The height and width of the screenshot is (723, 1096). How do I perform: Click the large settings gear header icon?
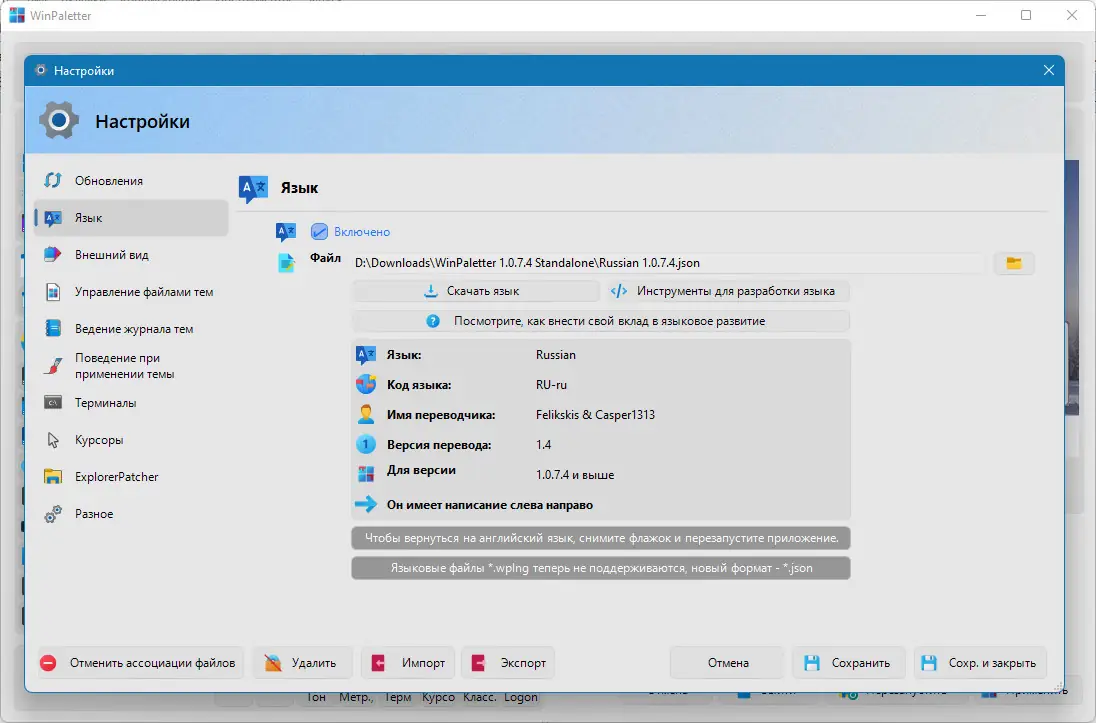(x=59, y=121)
